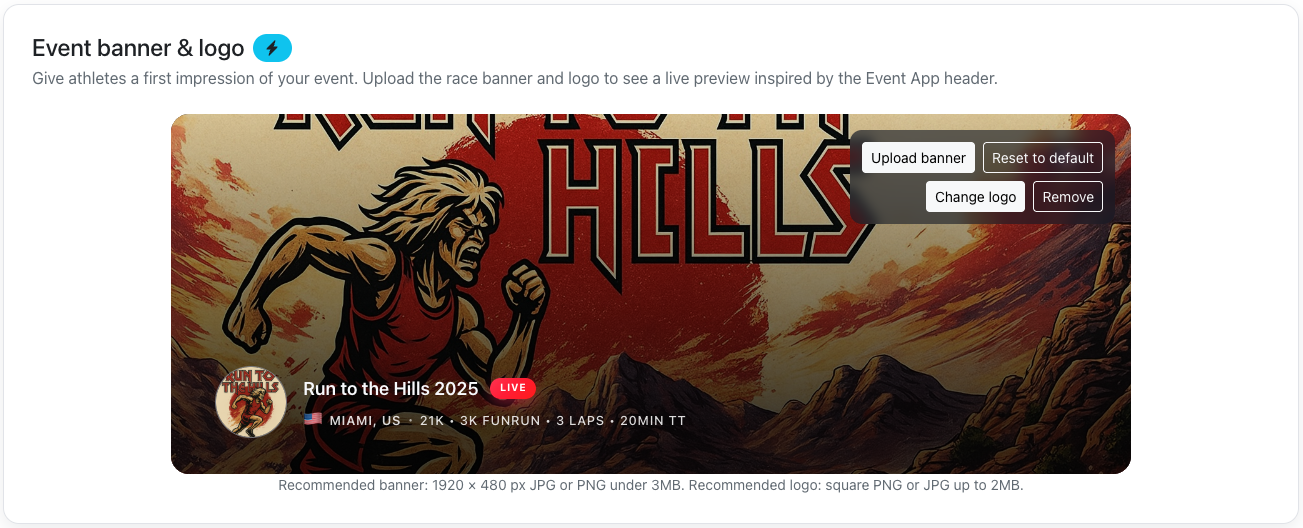Remove the event logo
This screenshot has width=1303, height=528.
coord(1068,197)
